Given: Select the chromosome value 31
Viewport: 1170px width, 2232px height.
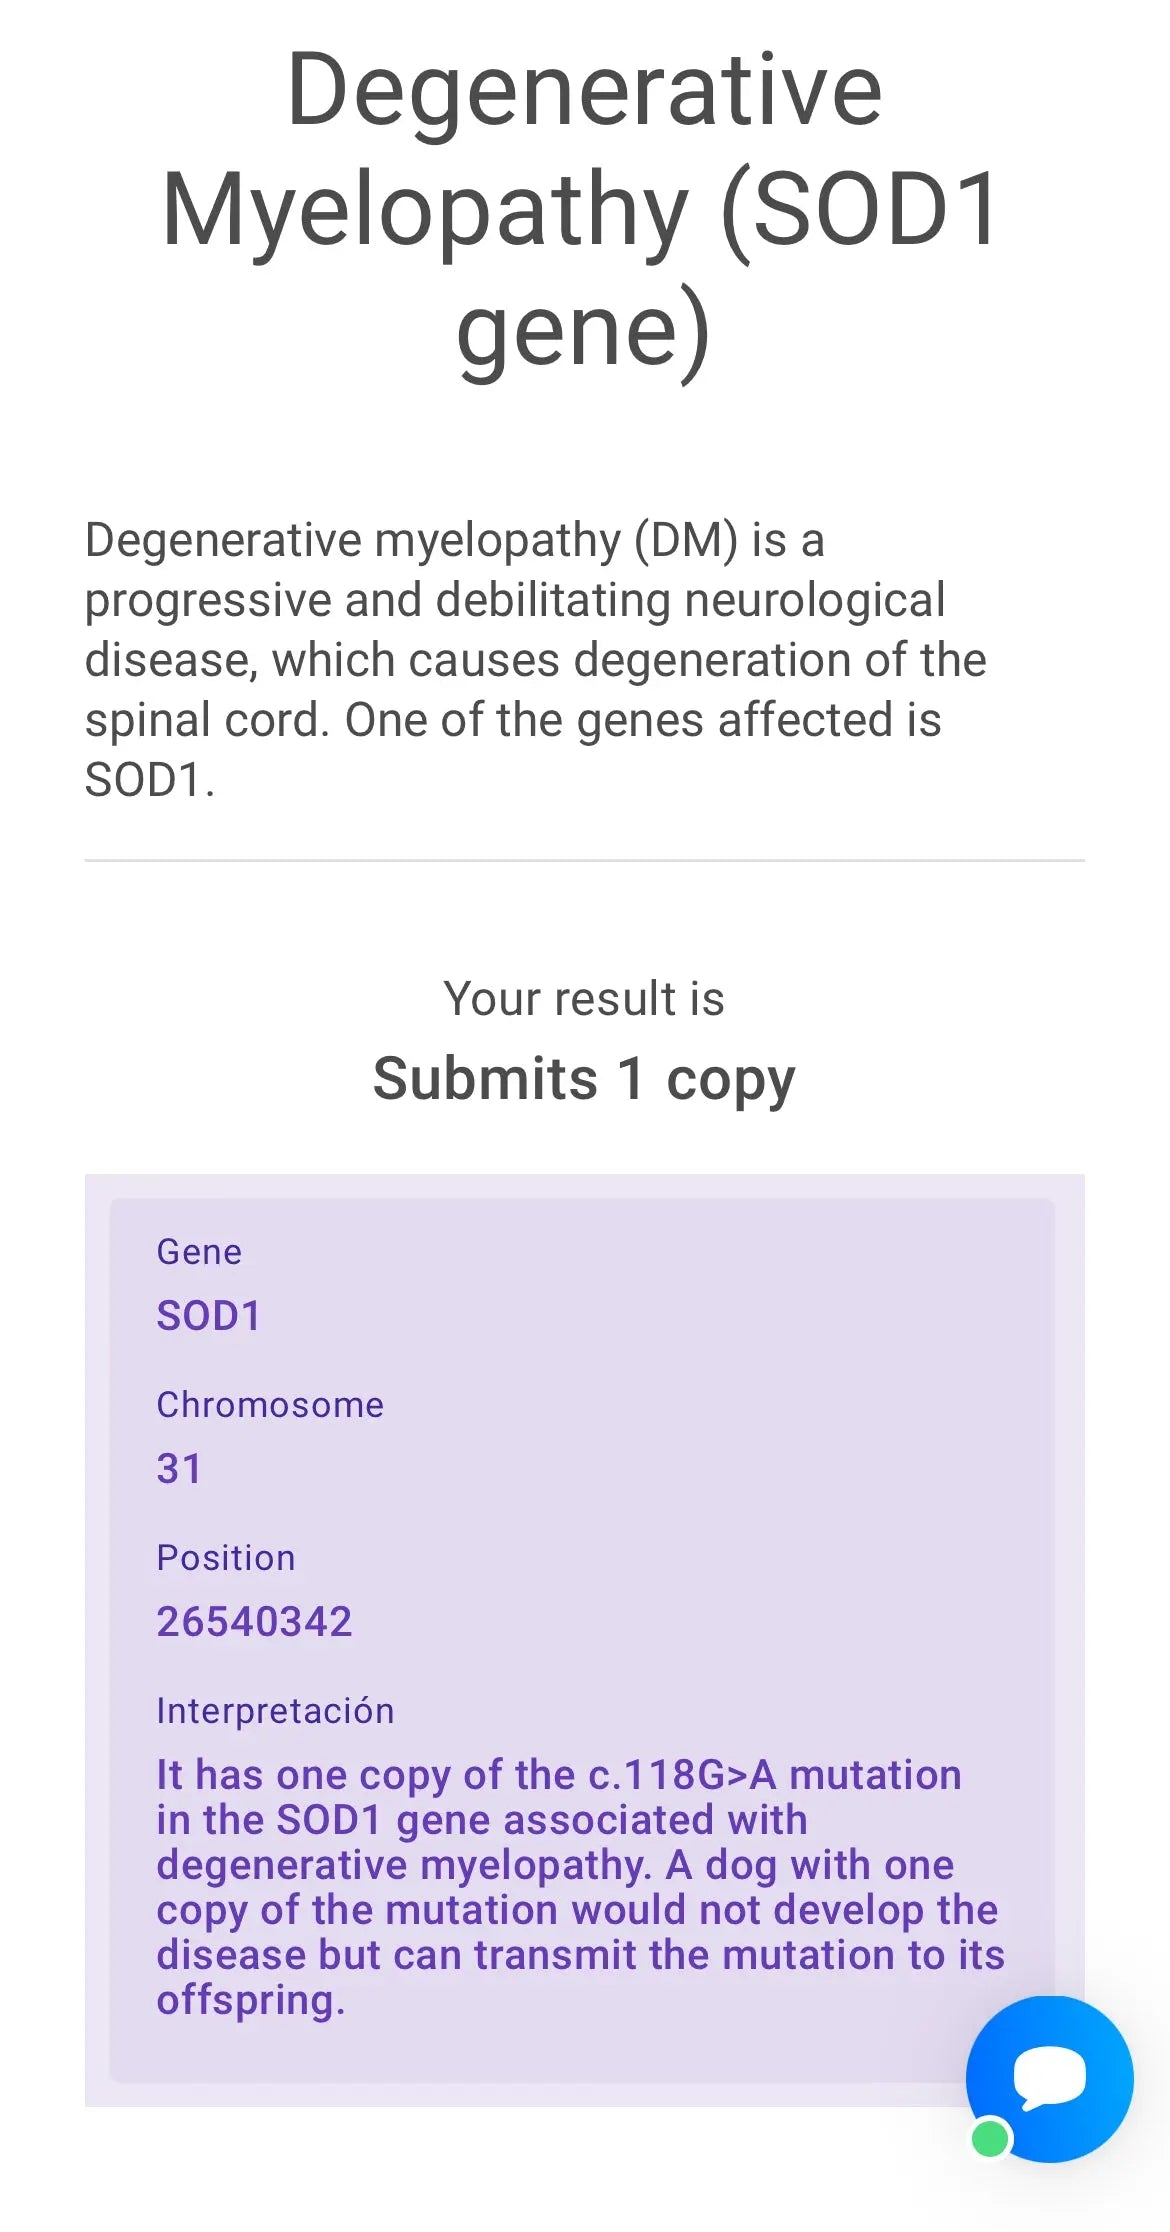Looking at the screenshot, I should pyautogui.click(x=179, y=1469).
